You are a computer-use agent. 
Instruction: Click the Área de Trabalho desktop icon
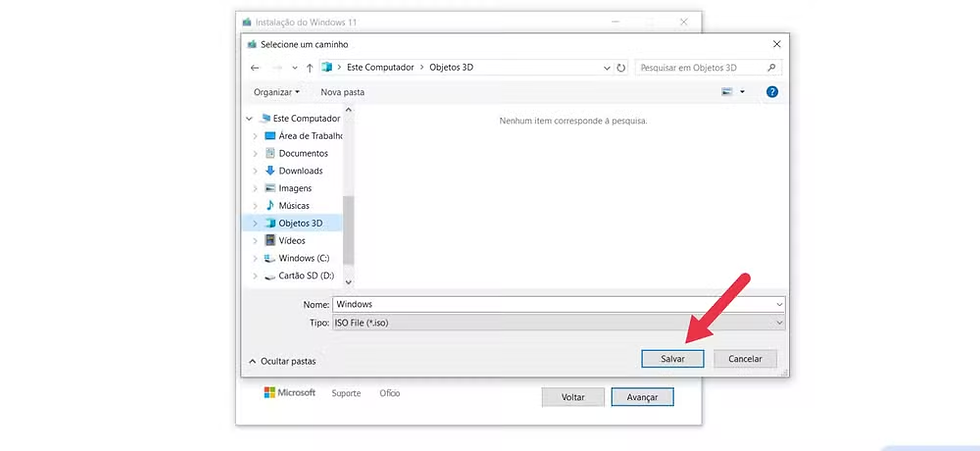point(270,136)
